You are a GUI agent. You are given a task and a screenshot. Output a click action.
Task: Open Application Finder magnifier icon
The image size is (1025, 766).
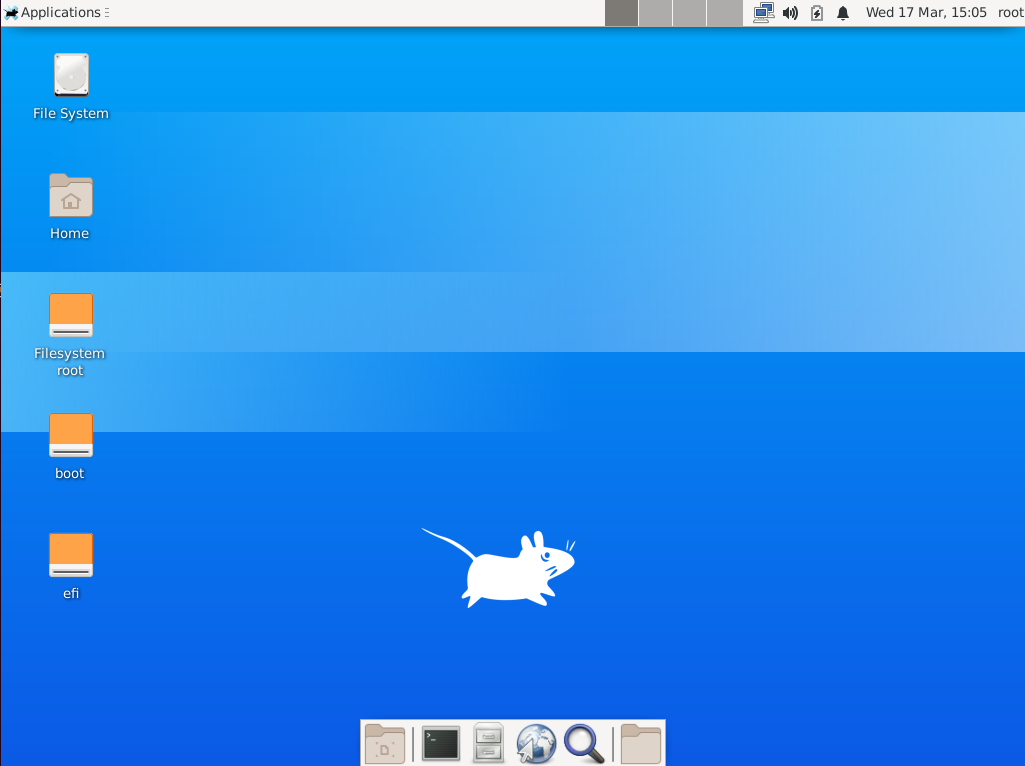click(x=584, y=744)
